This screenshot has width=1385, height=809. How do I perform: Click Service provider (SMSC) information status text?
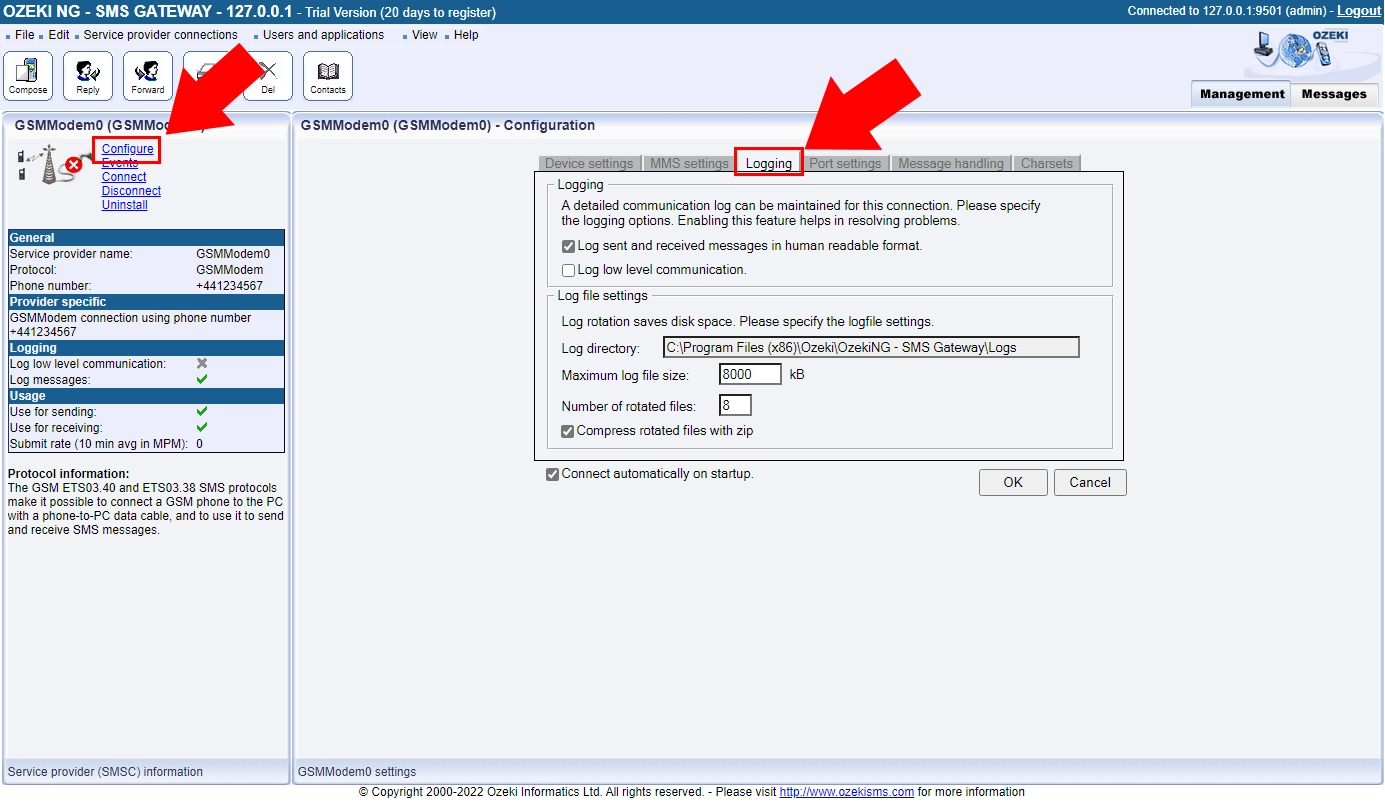tap(105, 772)
